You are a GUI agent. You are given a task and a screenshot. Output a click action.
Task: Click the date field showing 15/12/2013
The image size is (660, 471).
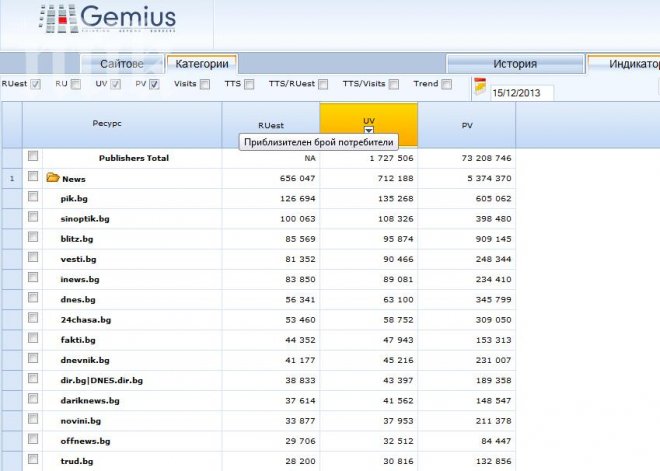tap(520, 92)
